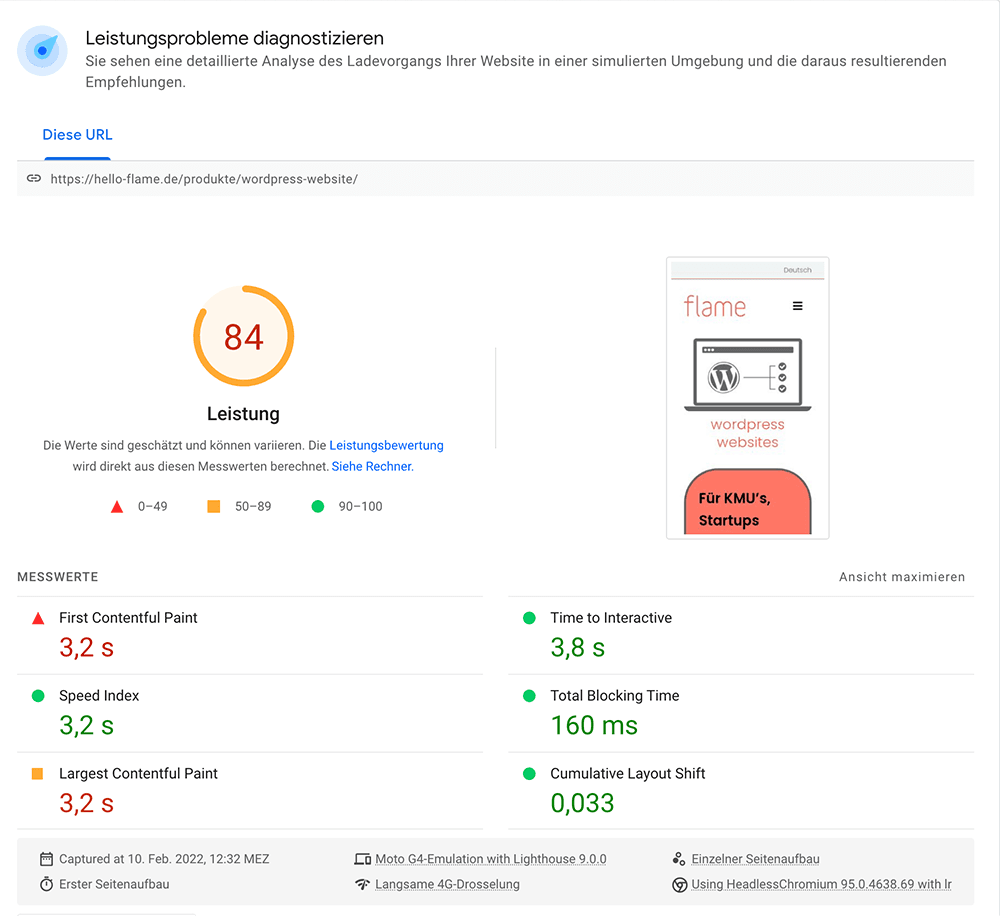
Task: Click the Time to Interactive label
Action: tap(611, 618)
